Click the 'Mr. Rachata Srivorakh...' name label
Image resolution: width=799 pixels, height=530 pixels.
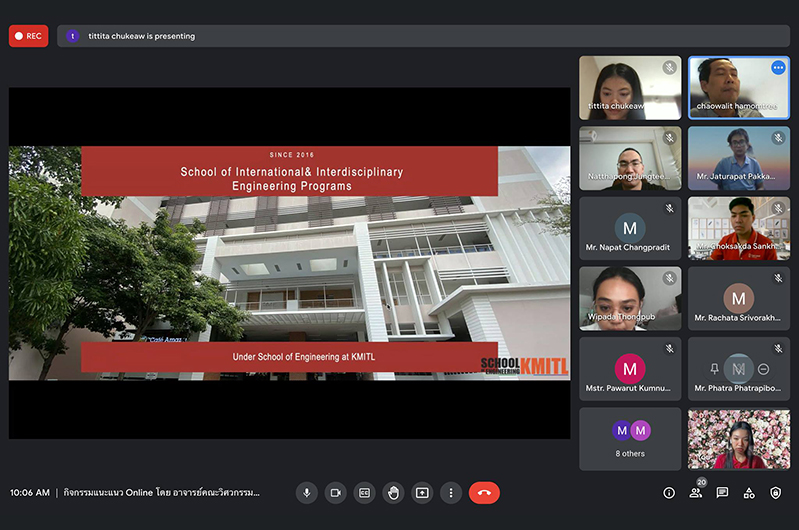point(737,317)
